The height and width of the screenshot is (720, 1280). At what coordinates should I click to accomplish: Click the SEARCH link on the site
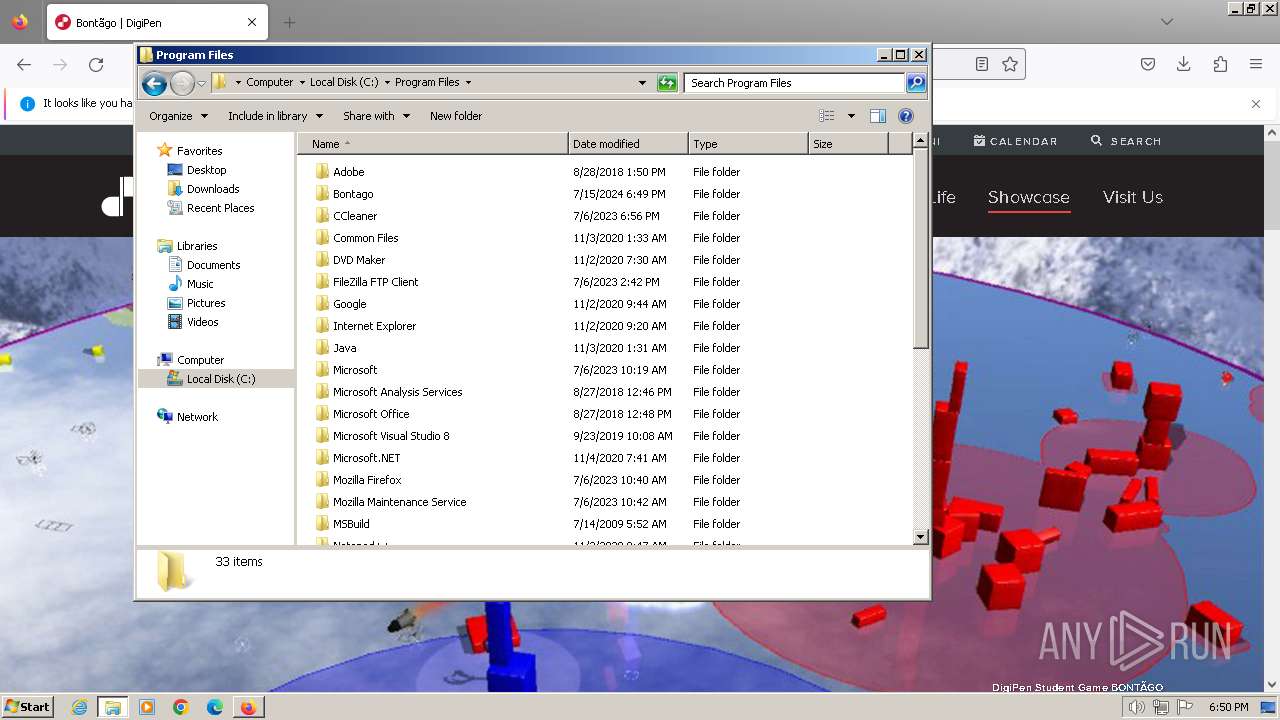click(x=1126, y=141)
